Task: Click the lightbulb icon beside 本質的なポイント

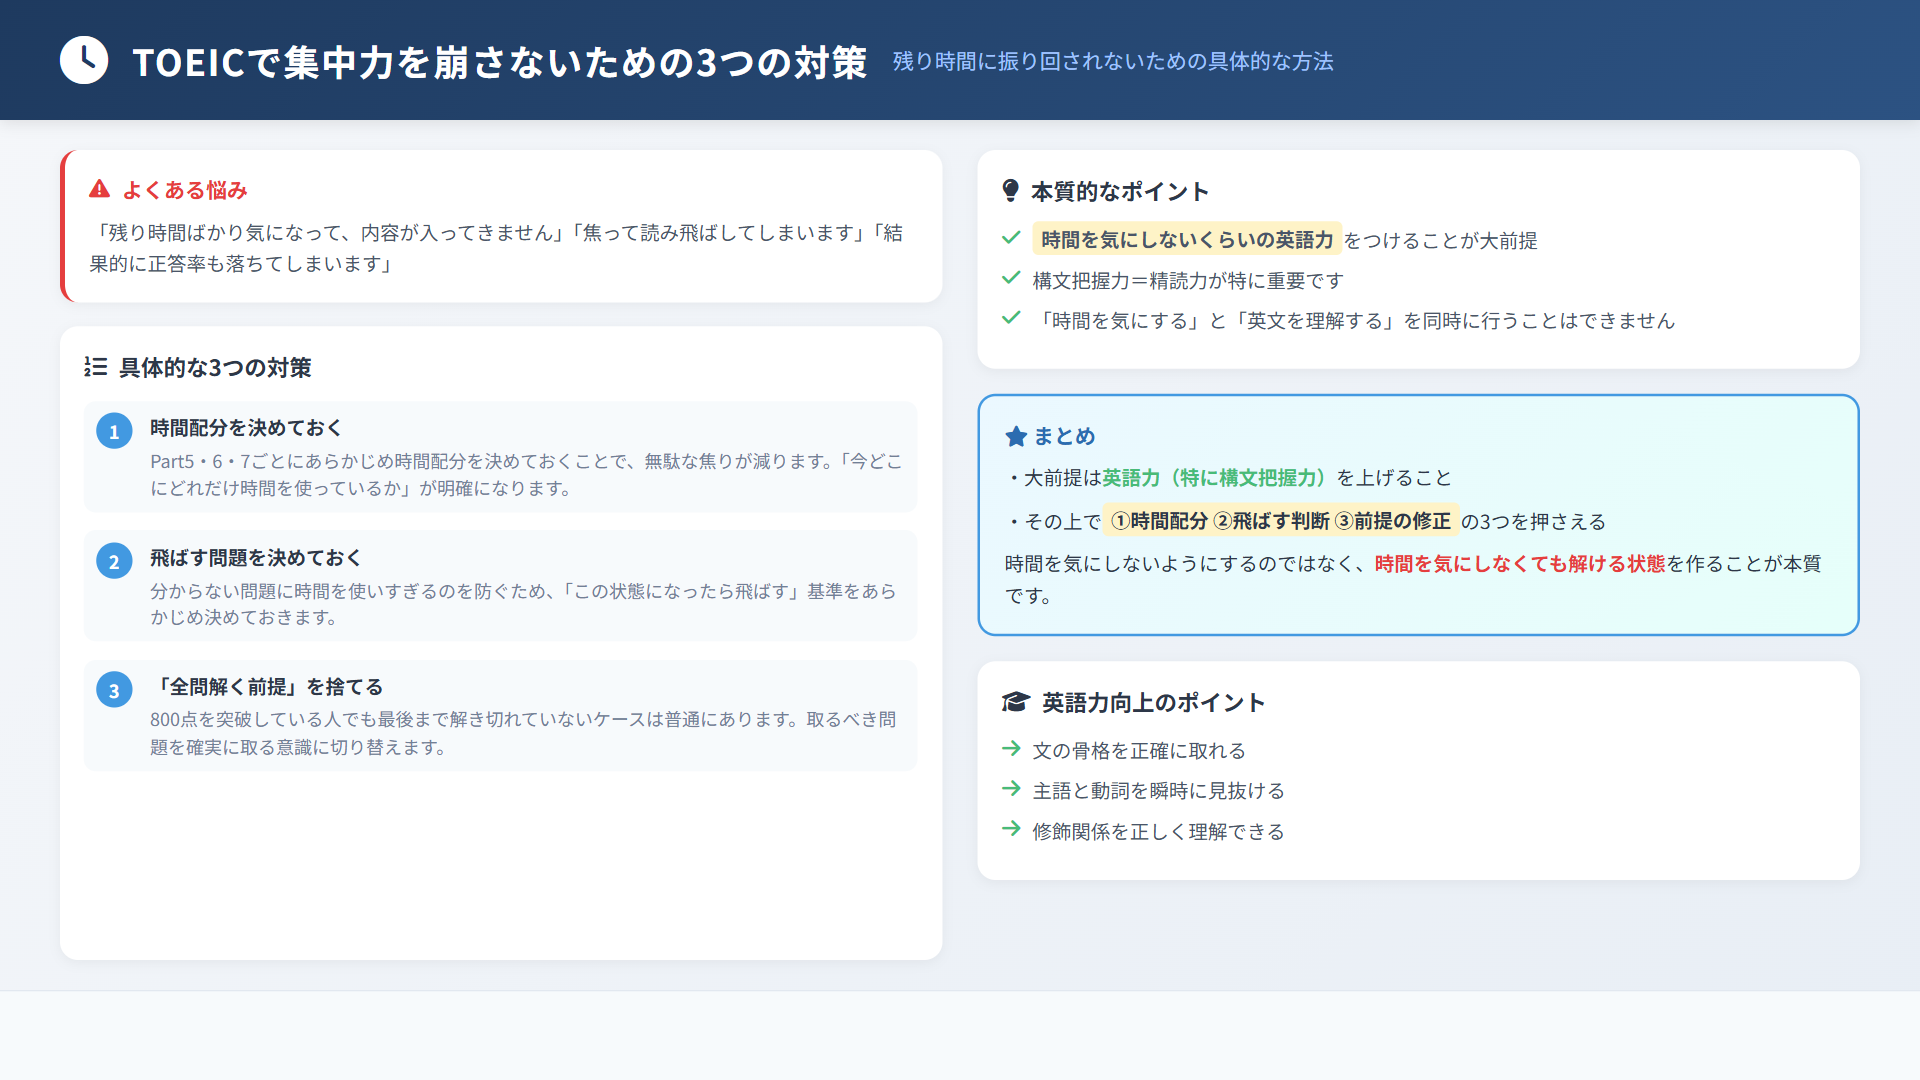Action: click(x=1010, y=190)
